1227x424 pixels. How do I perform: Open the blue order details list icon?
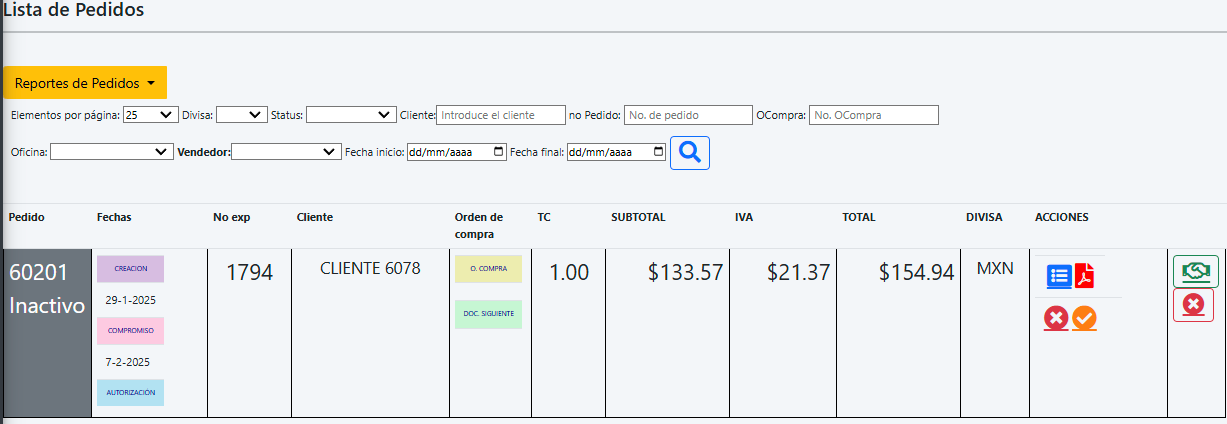(1059, 276)
